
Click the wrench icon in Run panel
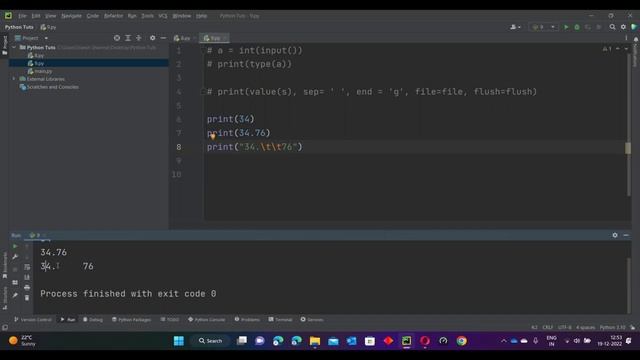click(15, 257)
